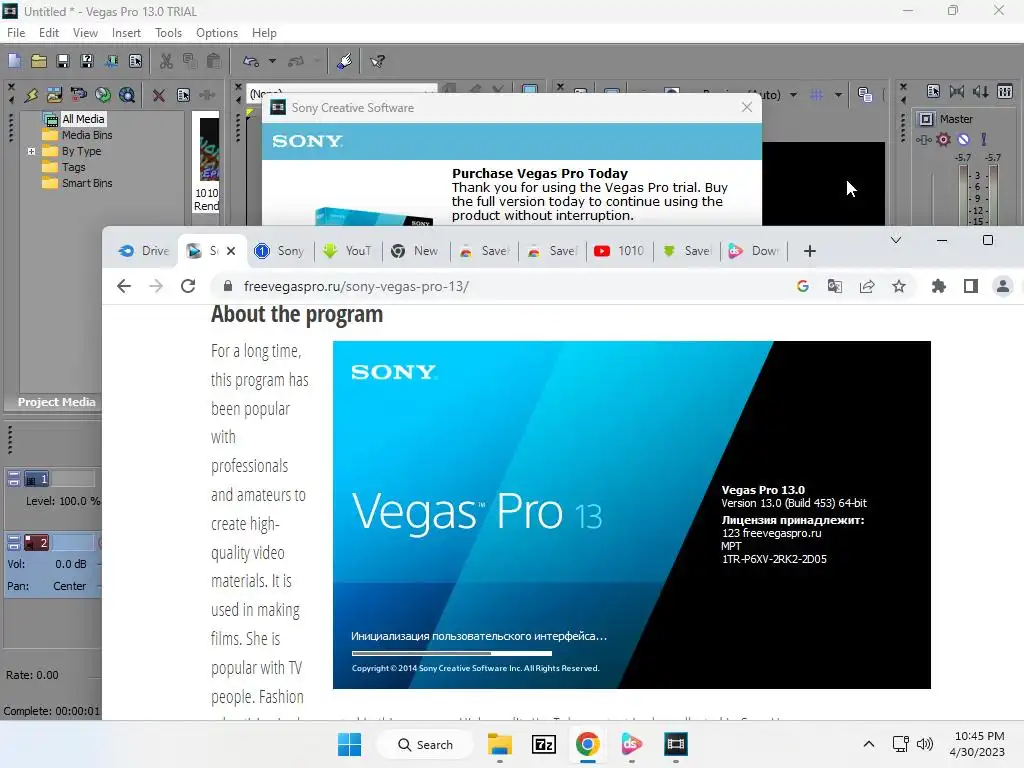Toggle the preview grid overlay icon
The image size is (1024, 768).
[816, 95]
